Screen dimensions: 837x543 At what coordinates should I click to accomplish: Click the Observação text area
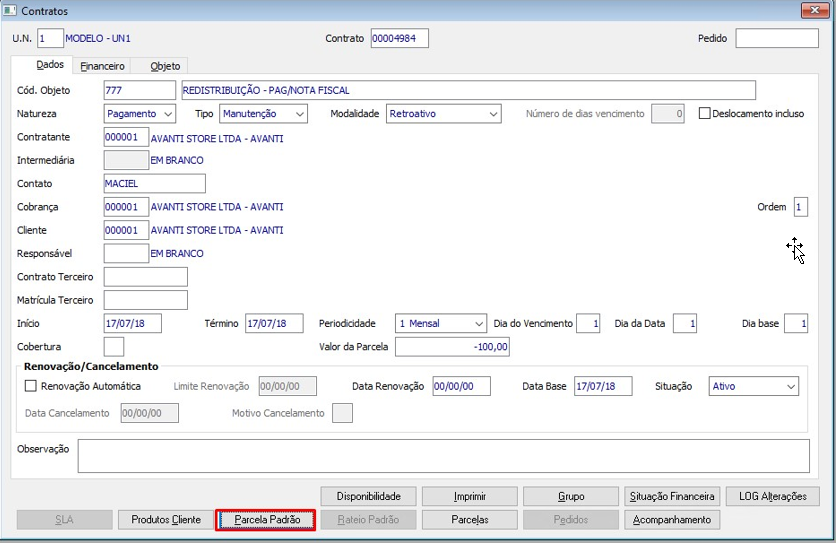(444, 456)
